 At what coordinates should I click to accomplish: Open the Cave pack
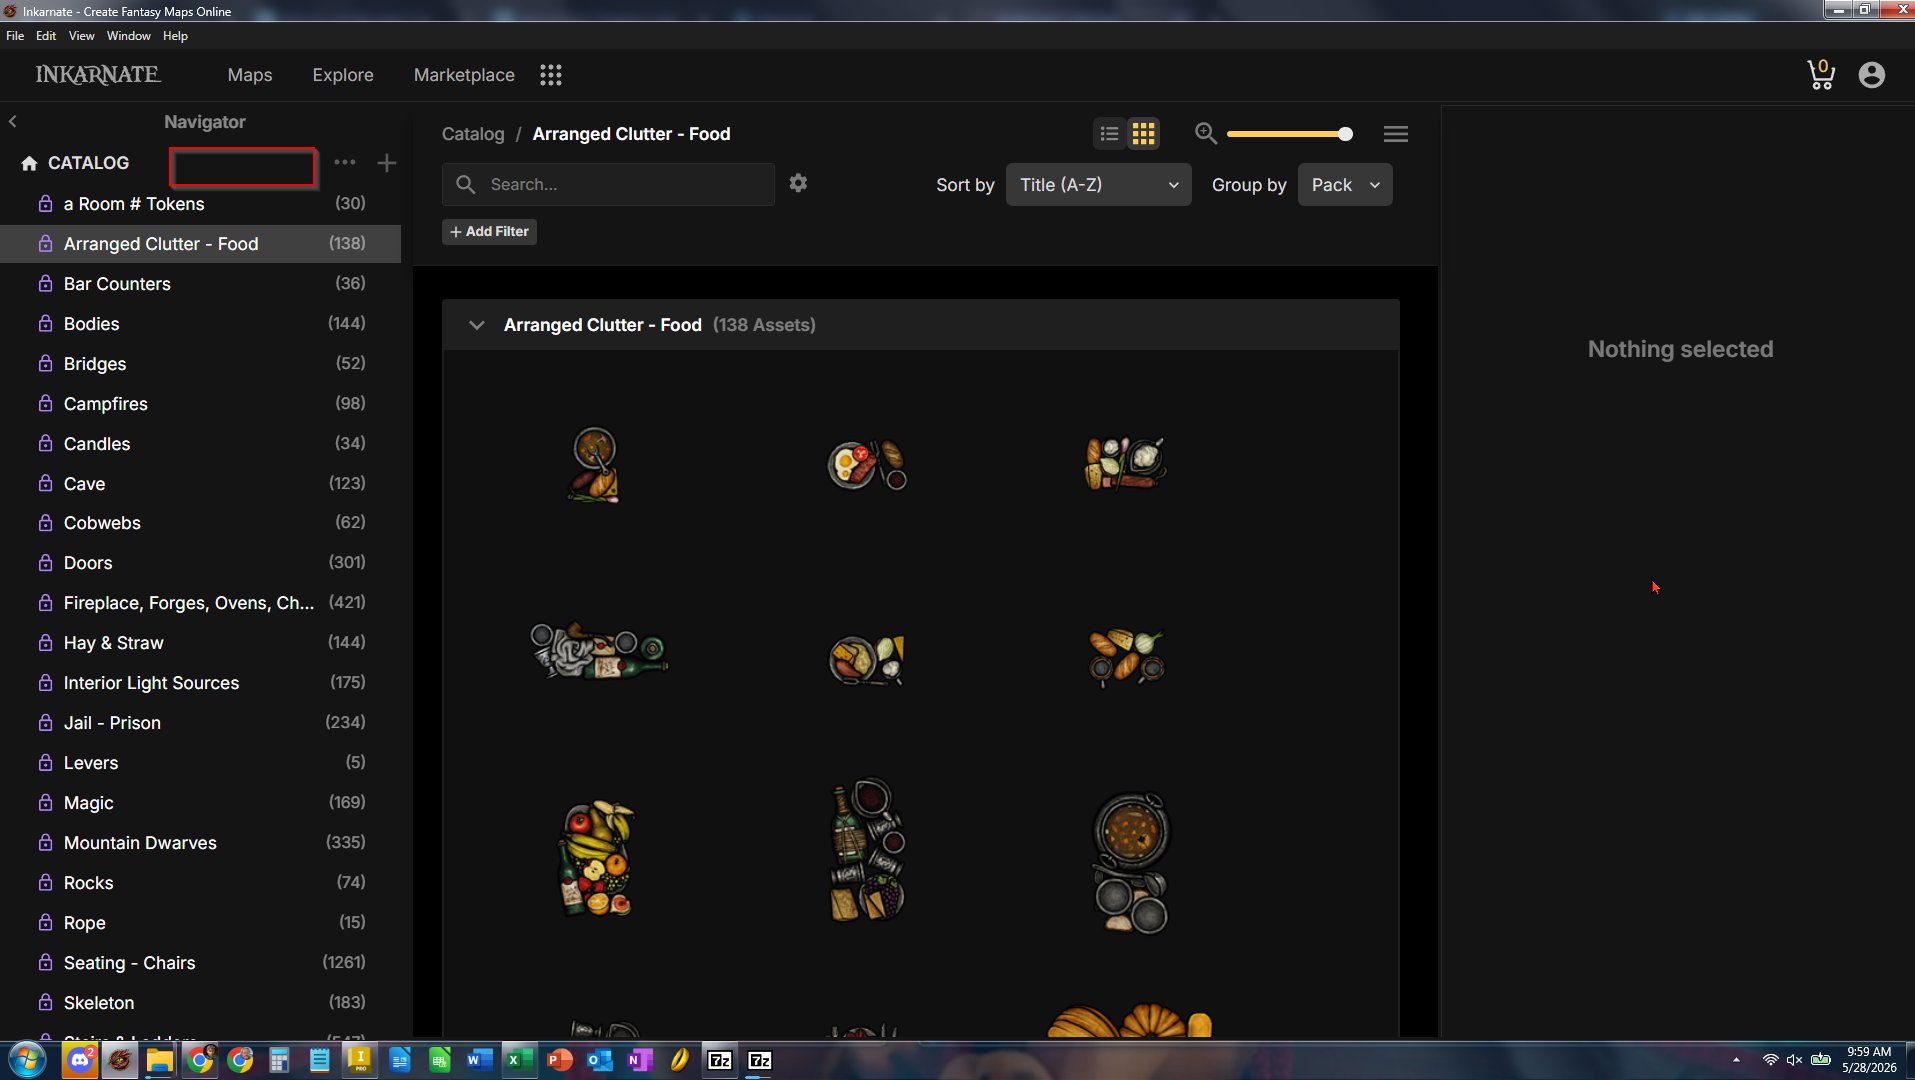tap(200, 484)
